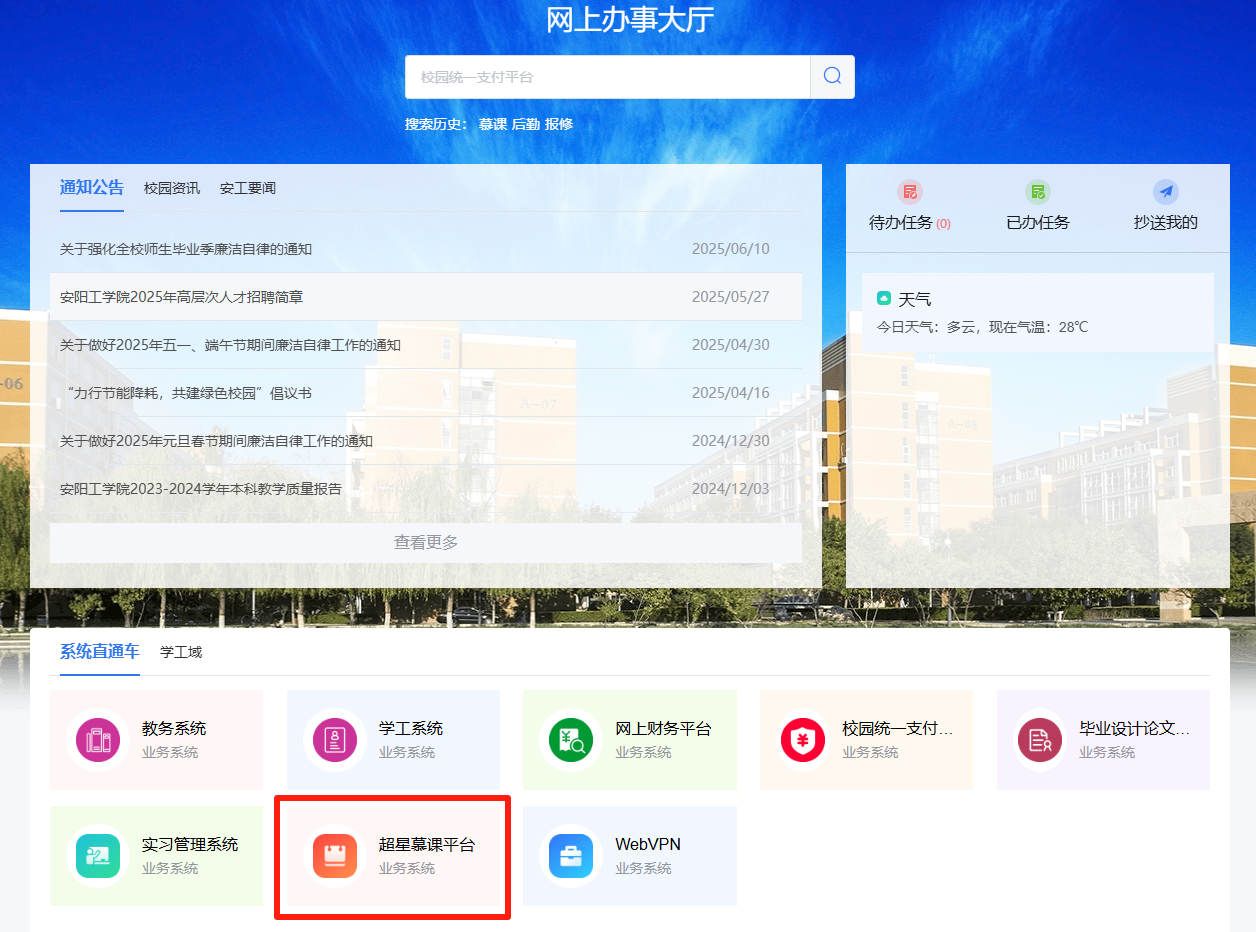Click the 教务系统 title text
The image size is (1256, 932).
(174, 729)
